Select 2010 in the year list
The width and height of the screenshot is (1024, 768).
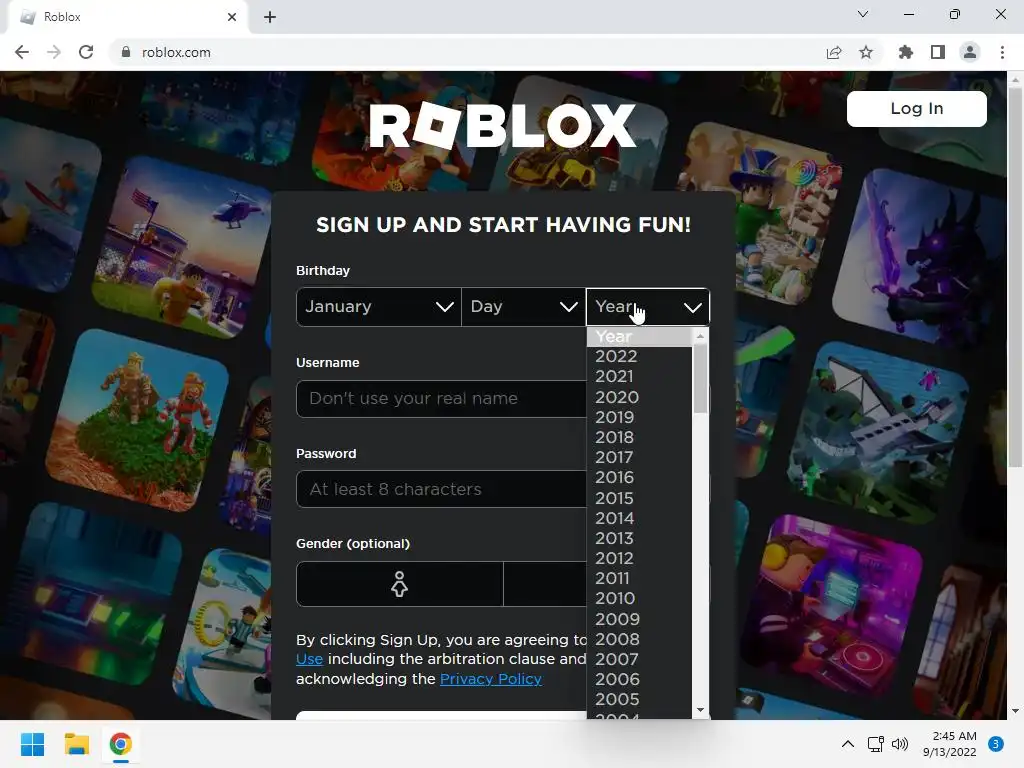639,599
